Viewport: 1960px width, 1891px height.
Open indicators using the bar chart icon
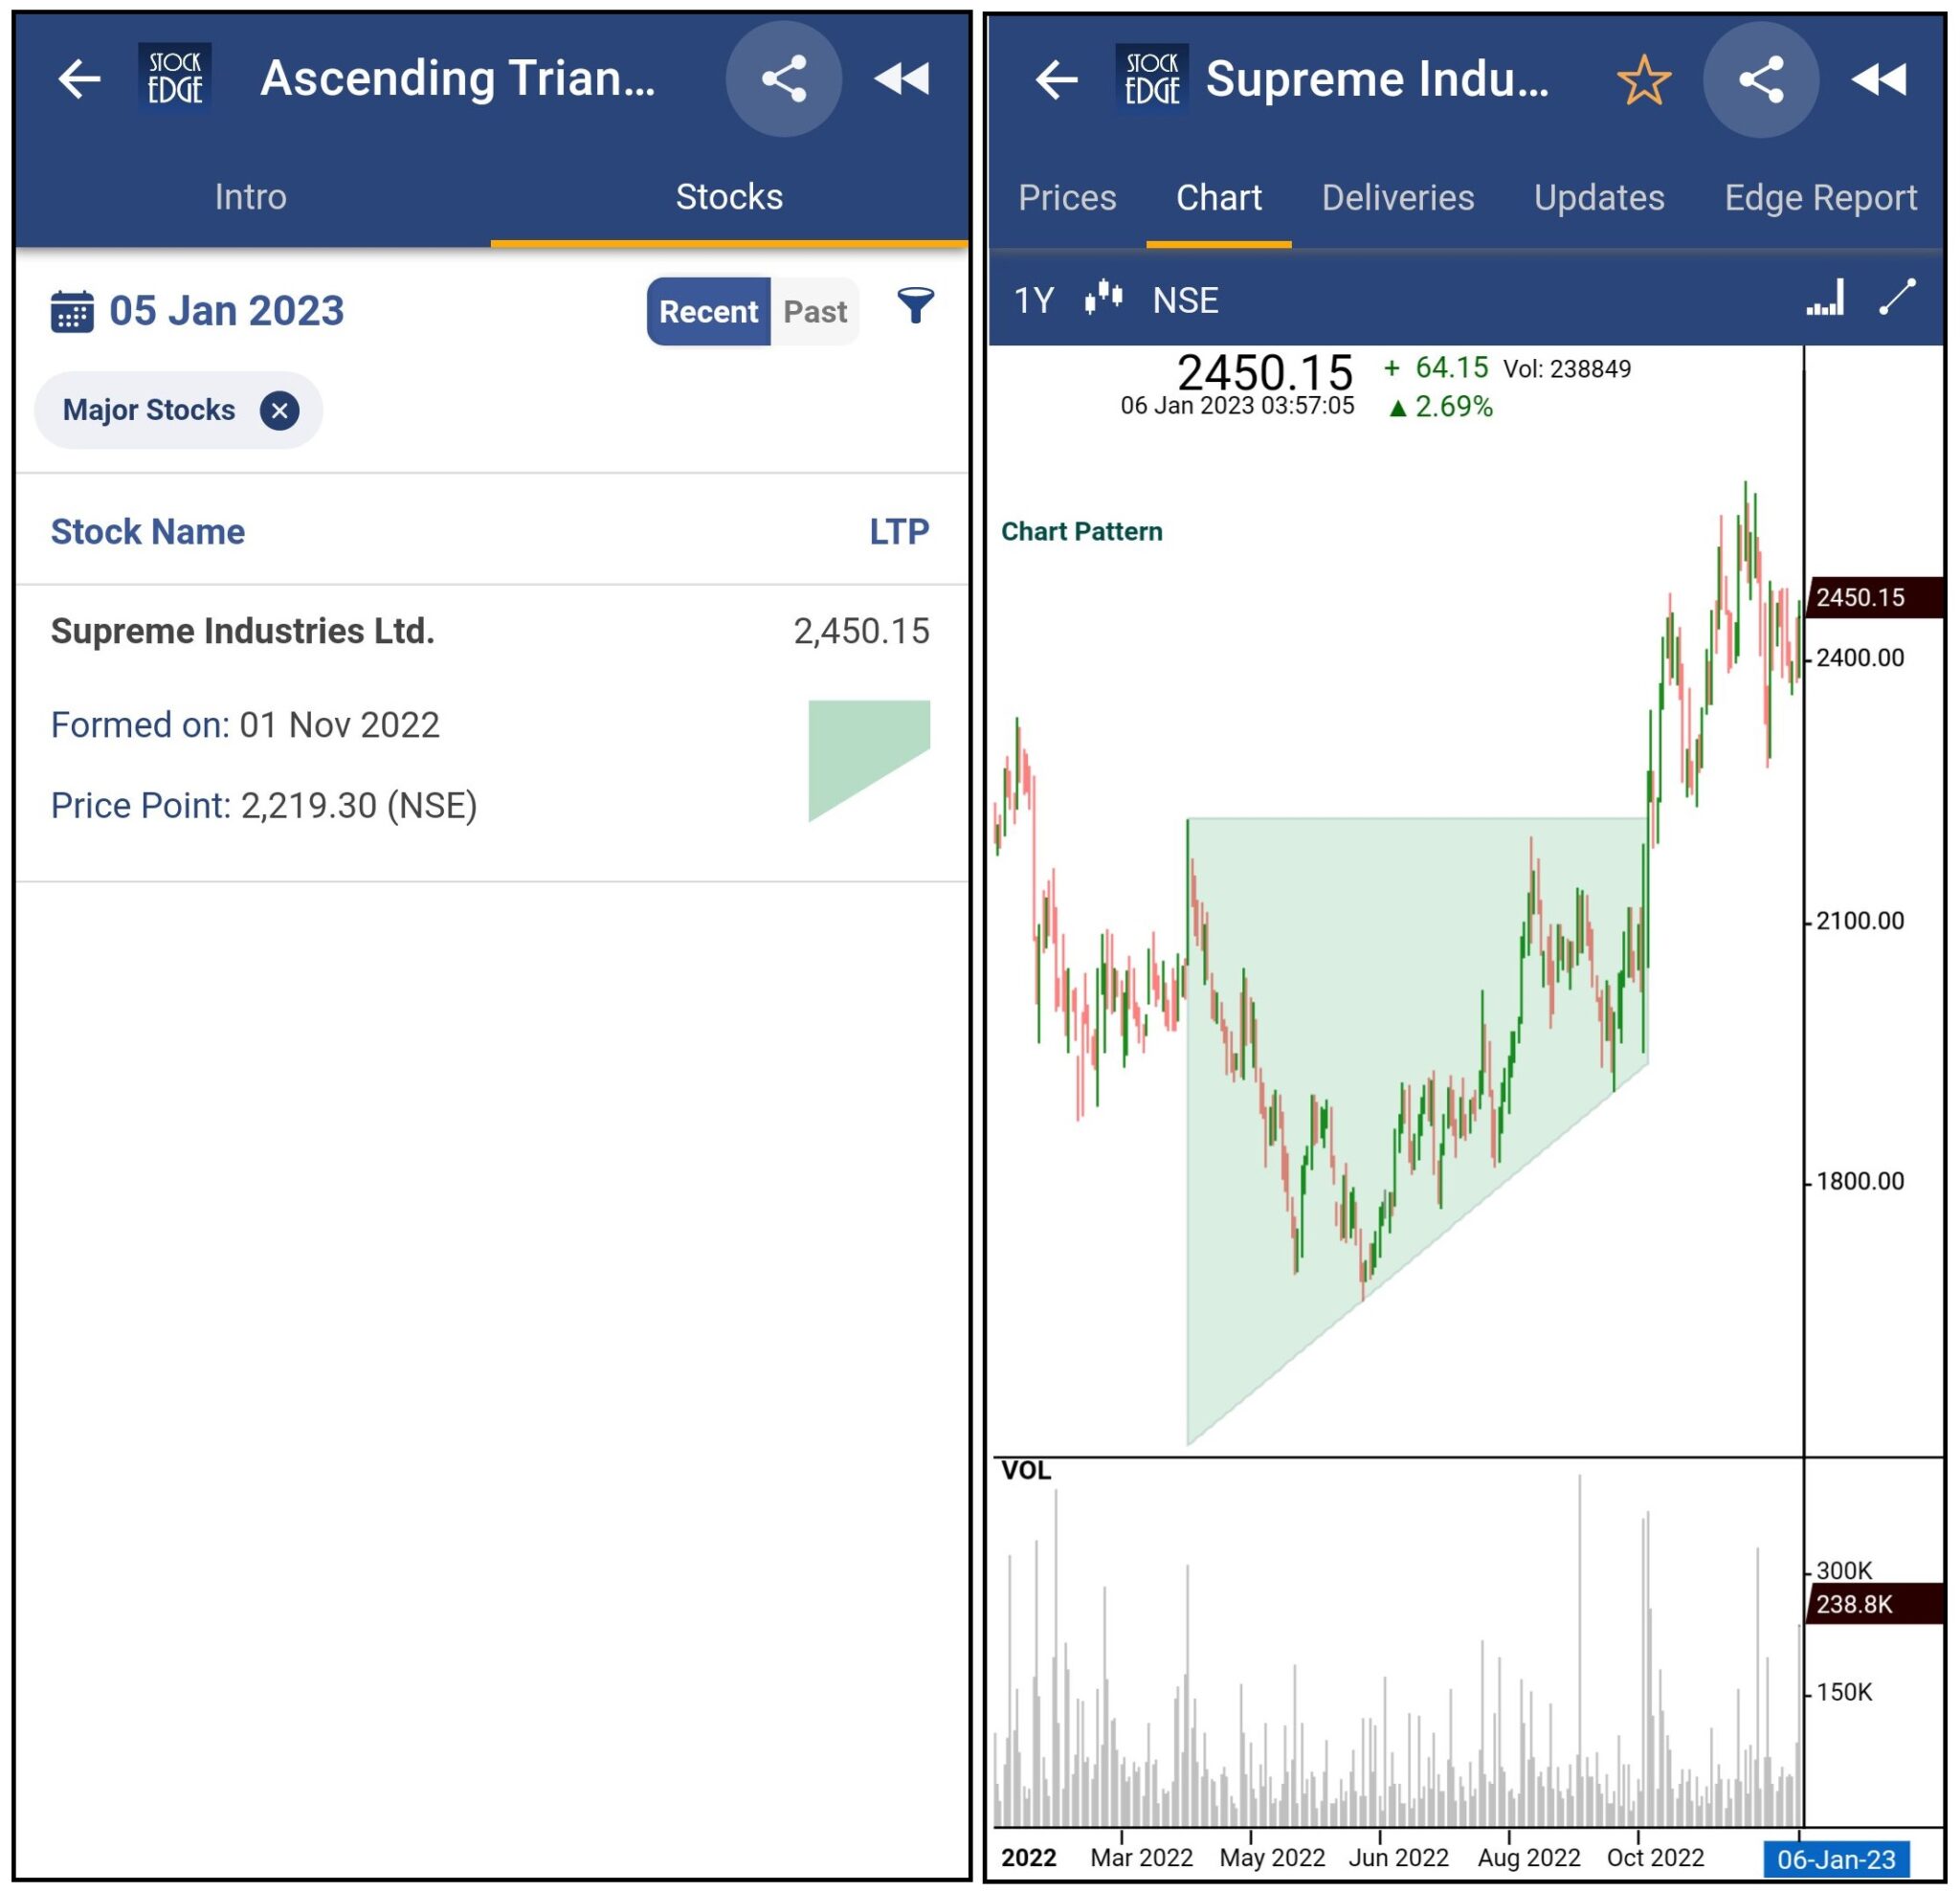click(x=1826, y=299)
